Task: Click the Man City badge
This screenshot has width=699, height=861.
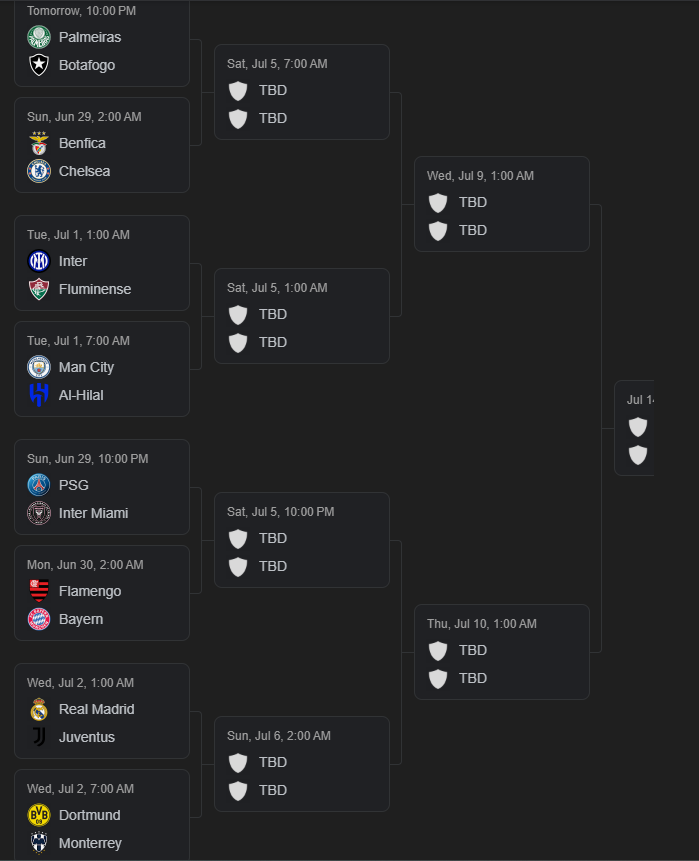Action: 39,367
